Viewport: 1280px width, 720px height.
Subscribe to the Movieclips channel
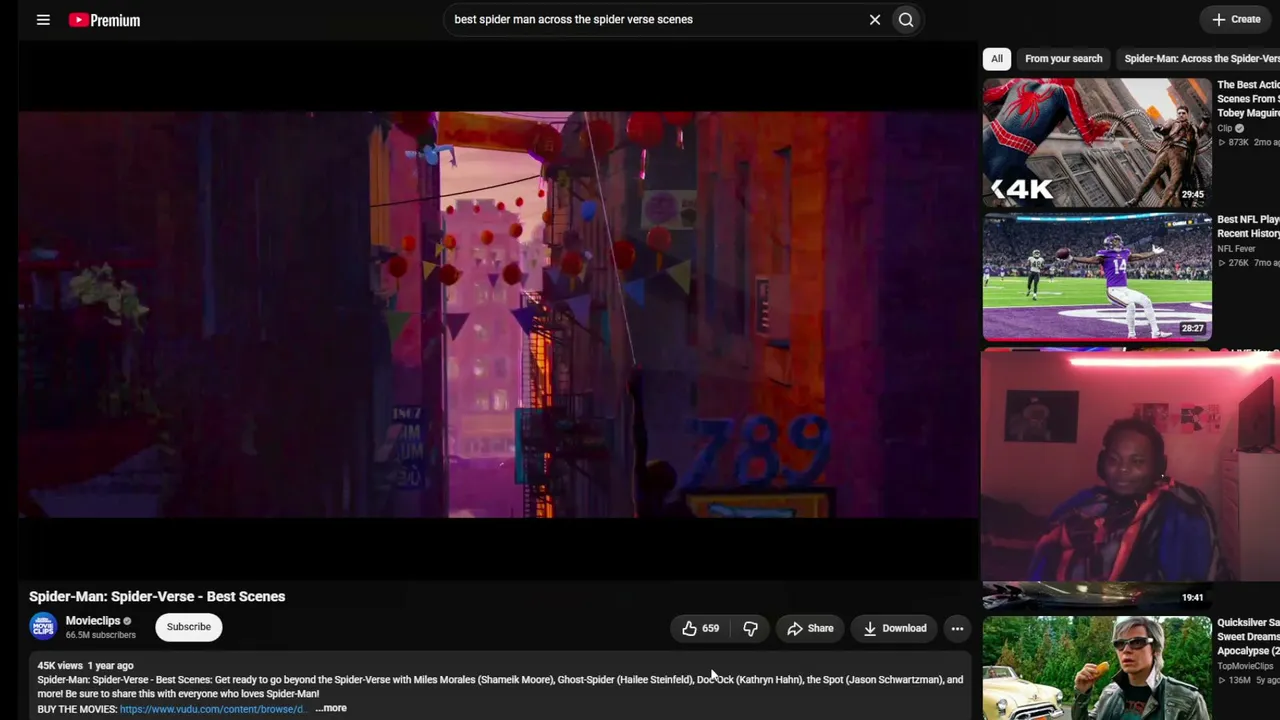(189, 627)
